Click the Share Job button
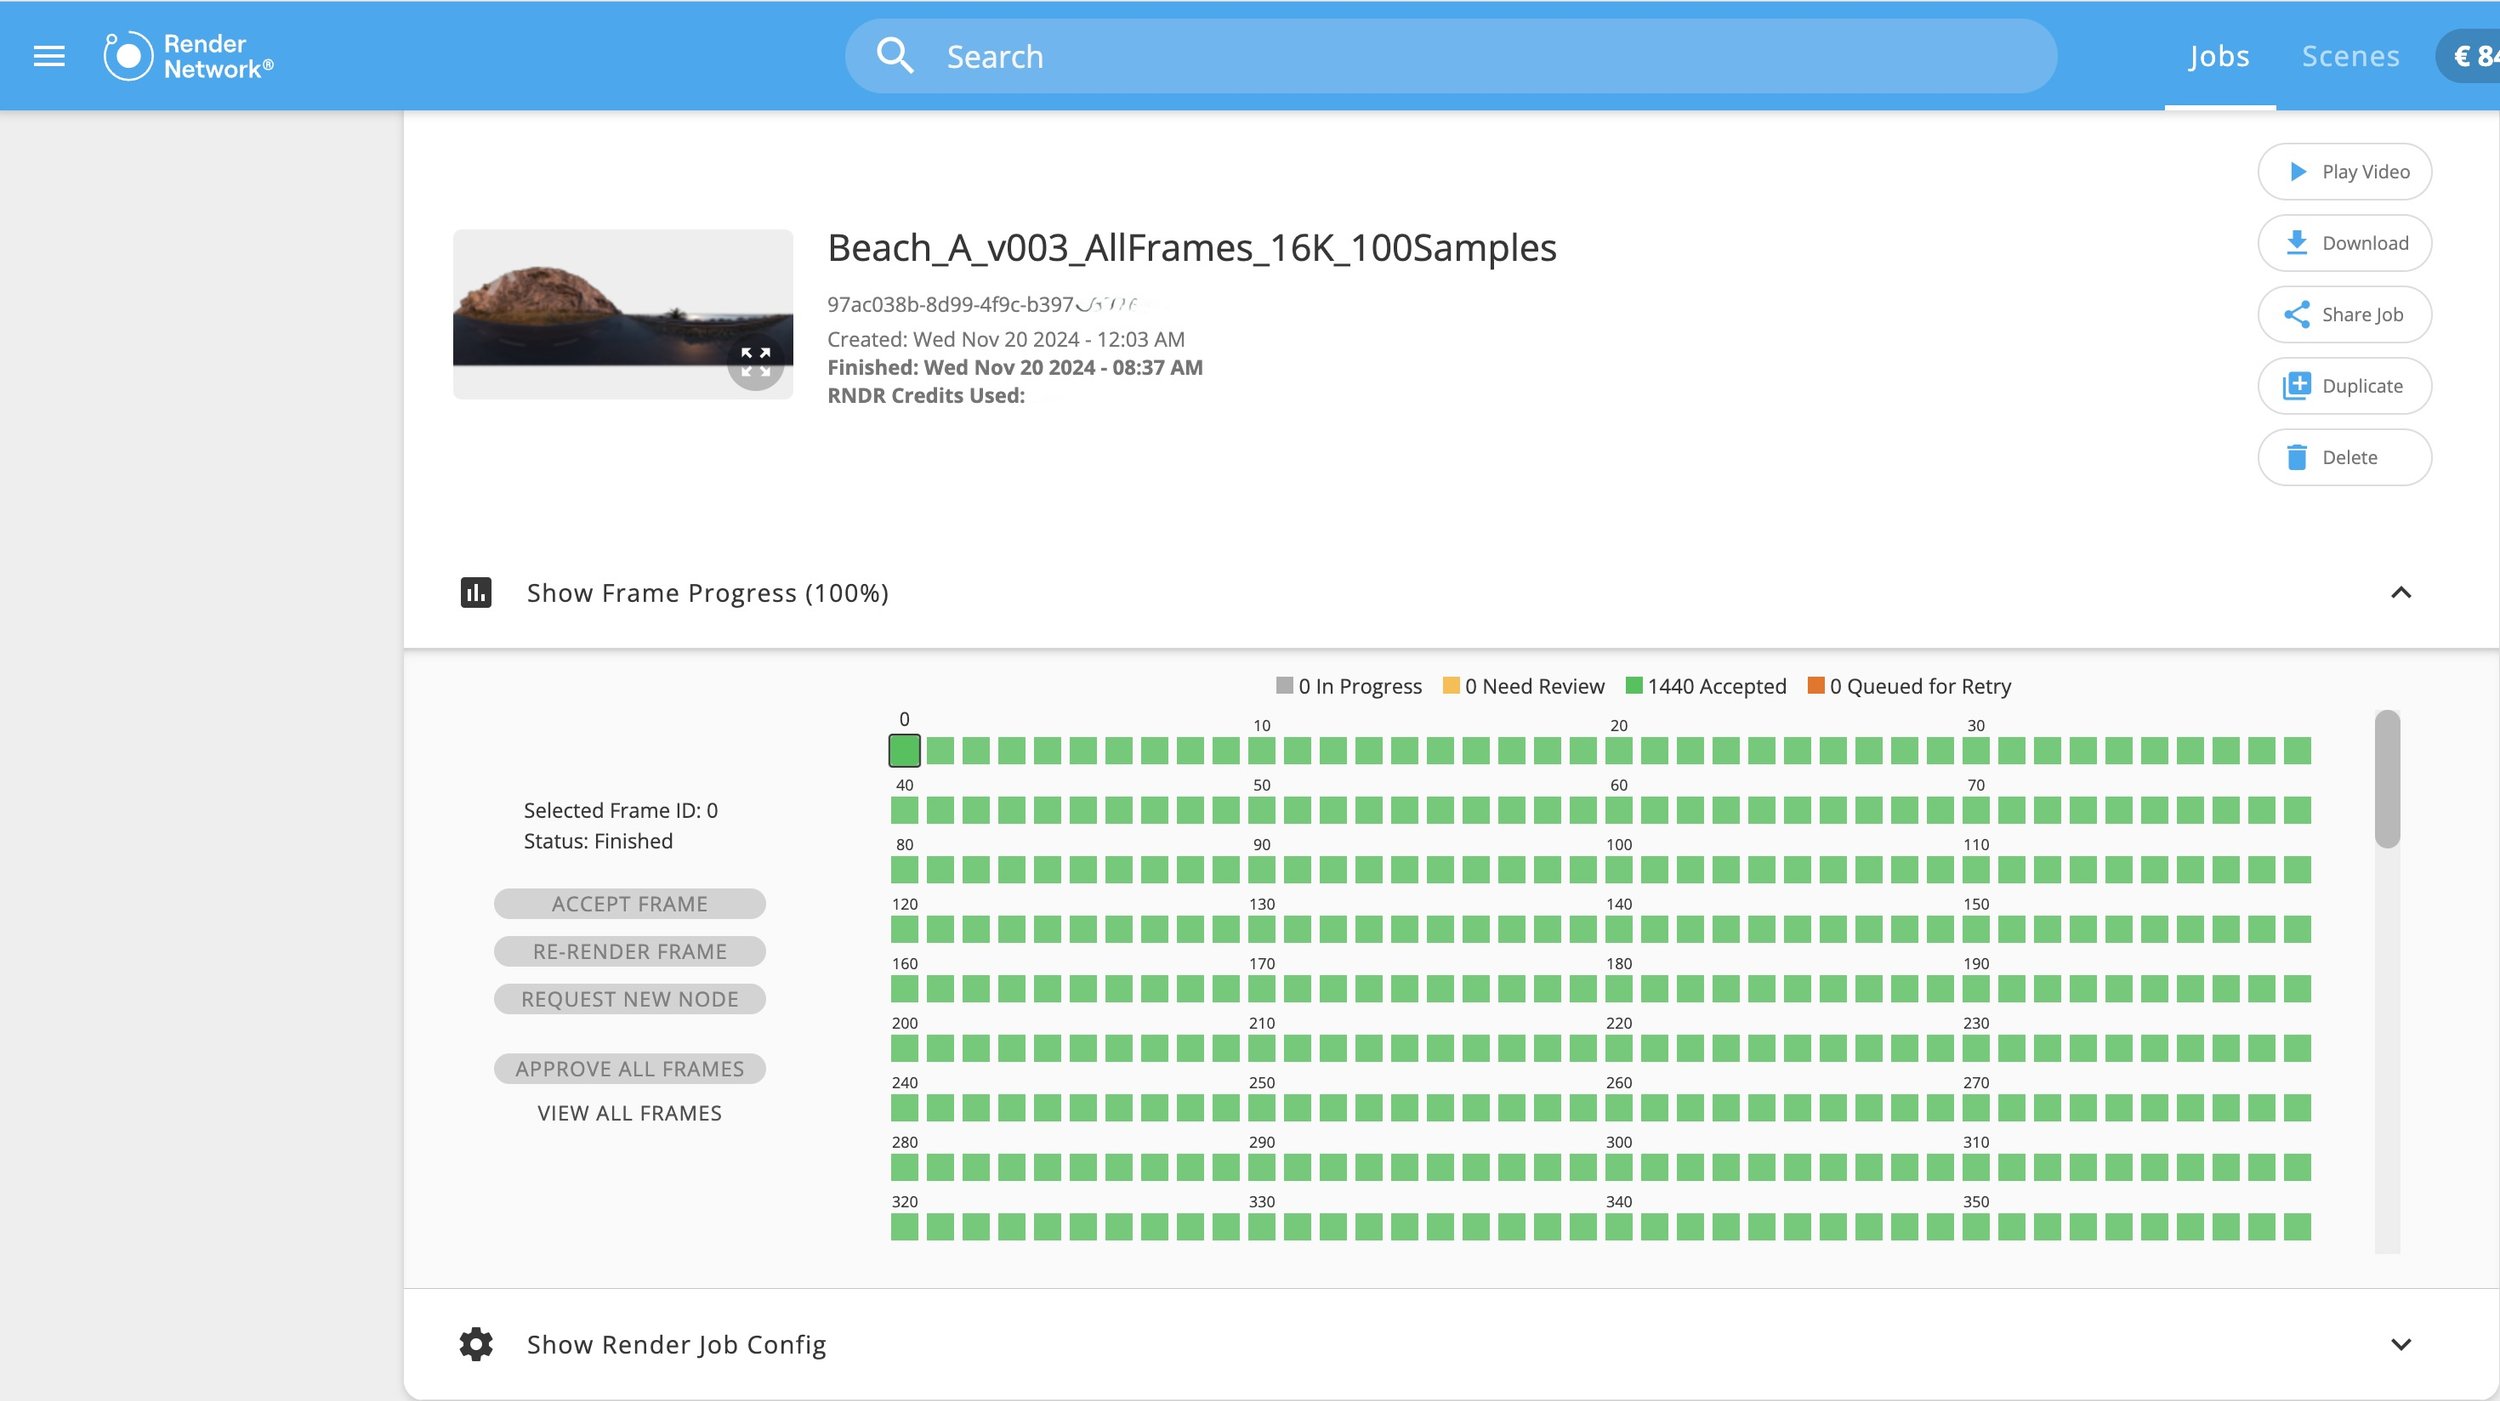 pyautogui.click(x=2343, y=315)
